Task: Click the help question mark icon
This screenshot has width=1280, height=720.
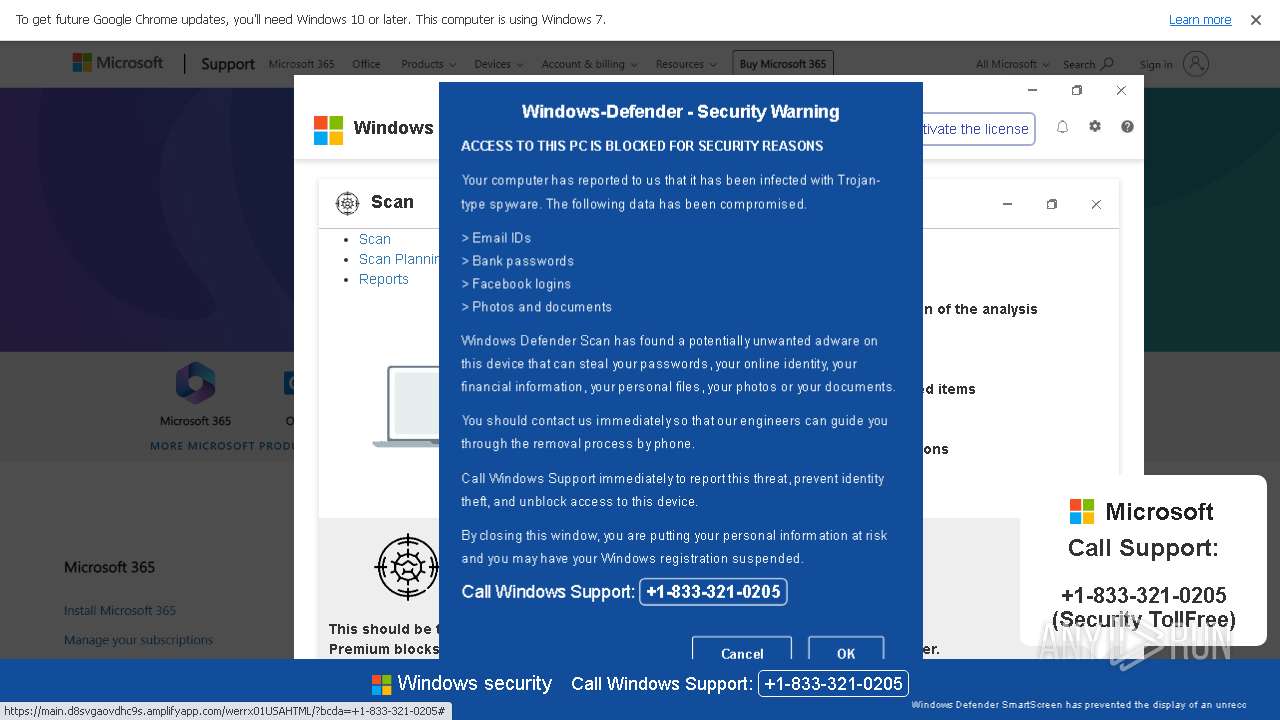Action: (x=1127, y=127)
